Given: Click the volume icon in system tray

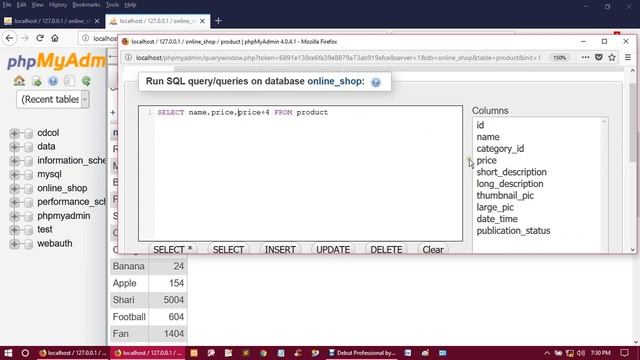Looking at the screenshot, I should point(581,353).
